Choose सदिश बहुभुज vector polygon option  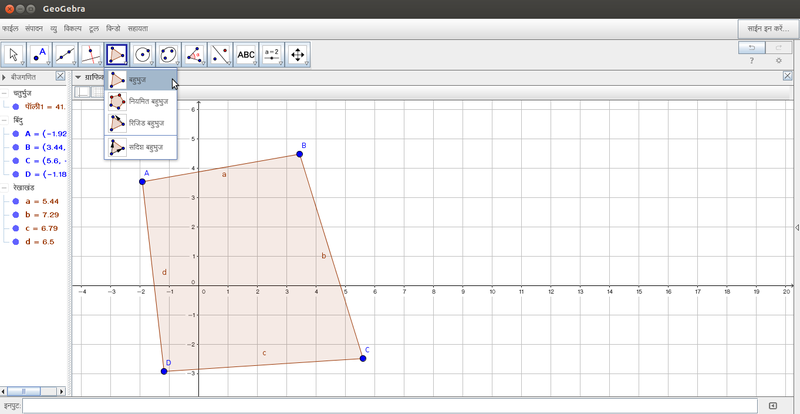click(x=141, y=148)
